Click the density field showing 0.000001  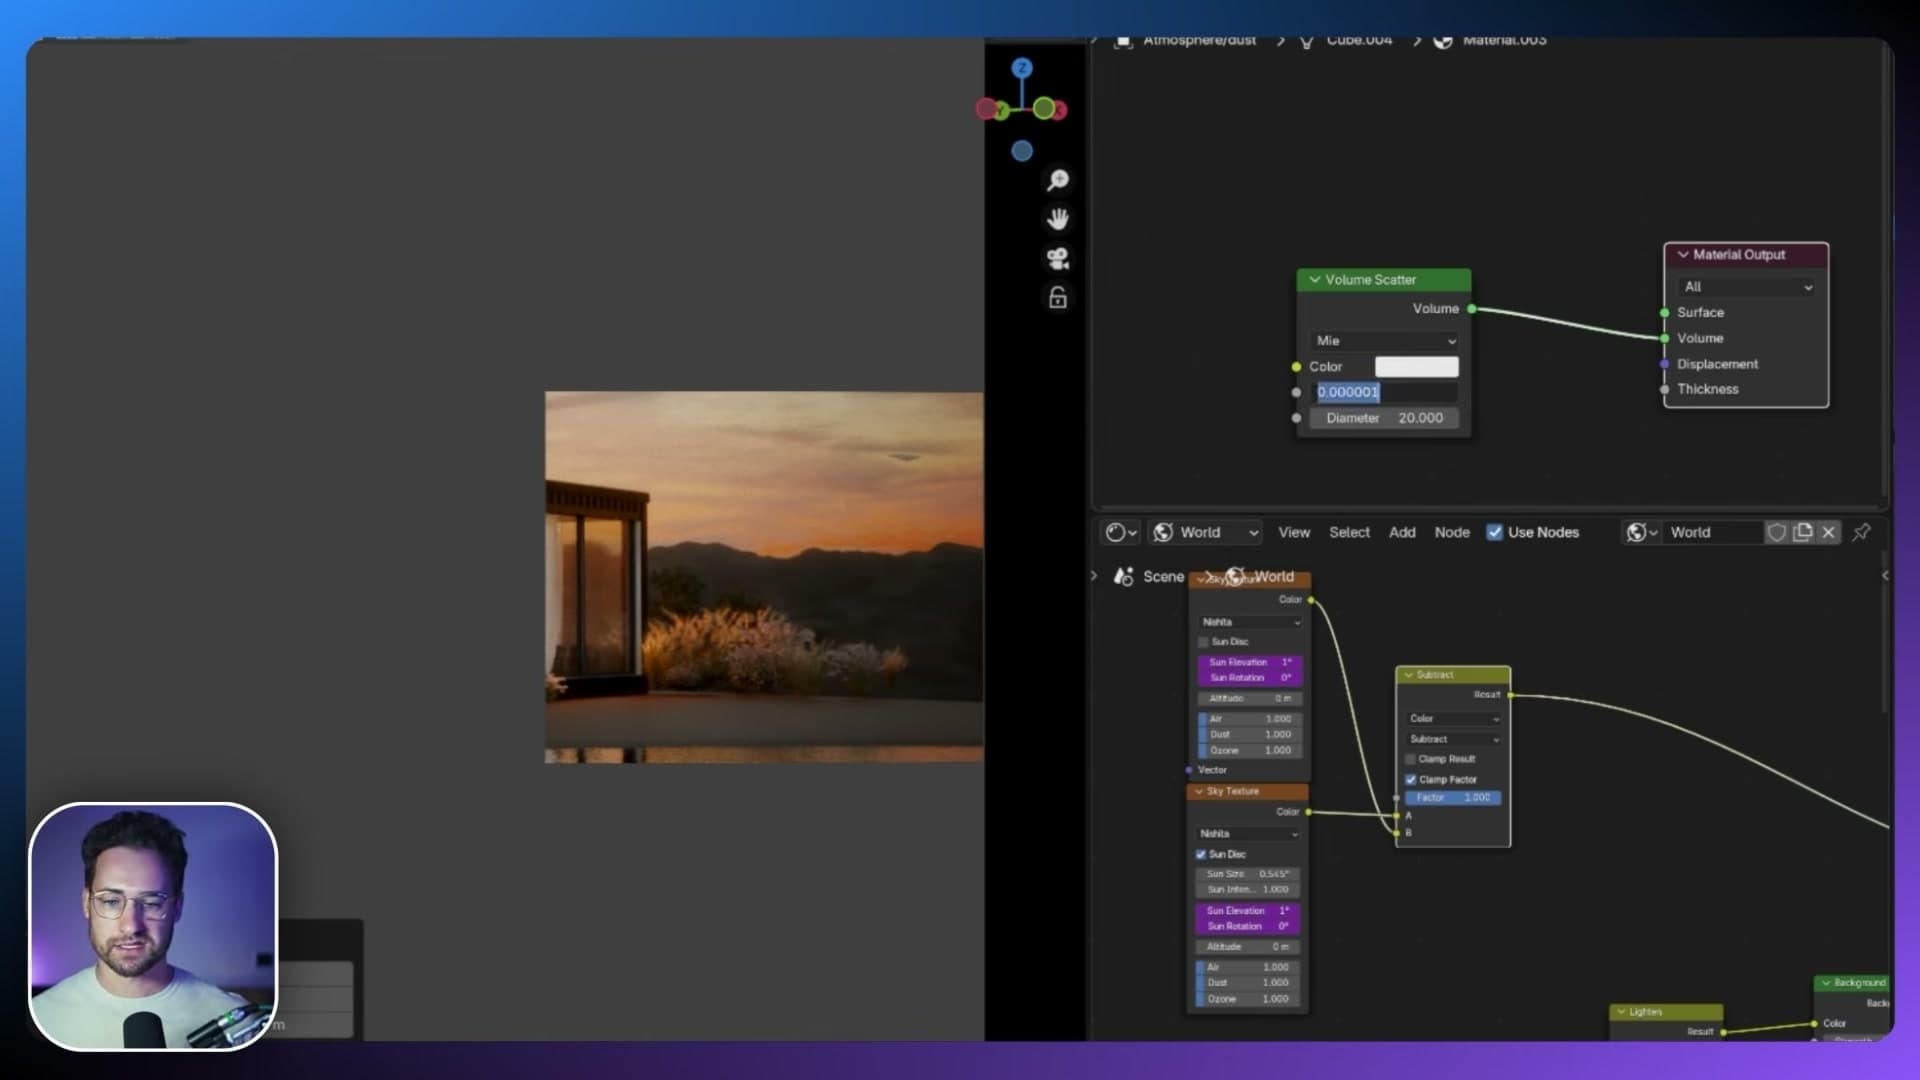[x=1384, y=393]
